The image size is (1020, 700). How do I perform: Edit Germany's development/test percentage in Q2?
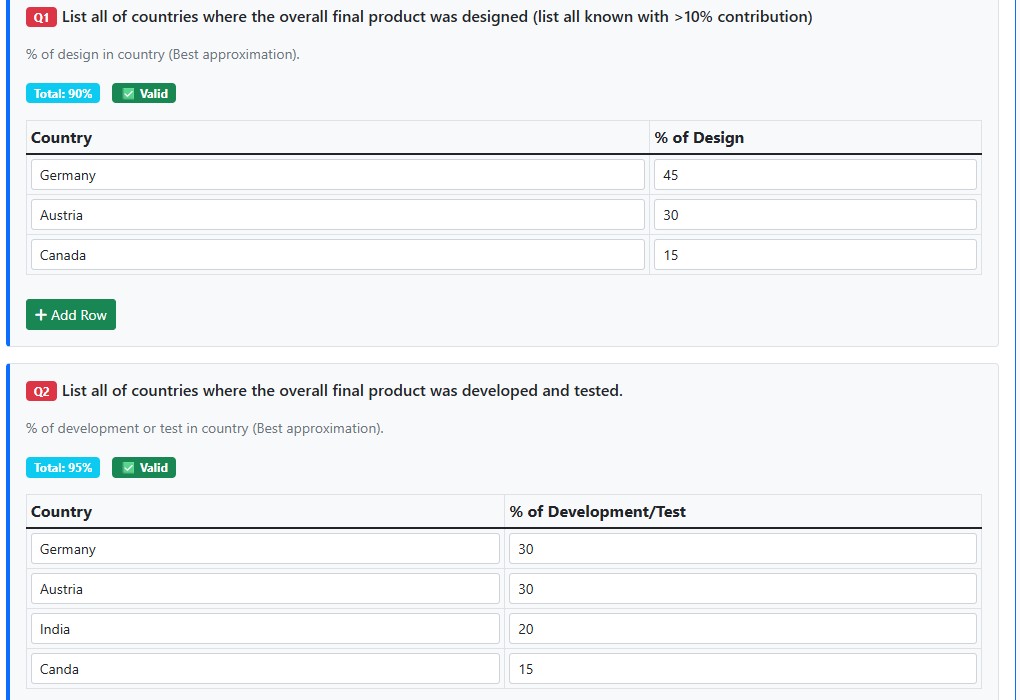[x=742, y=549]
